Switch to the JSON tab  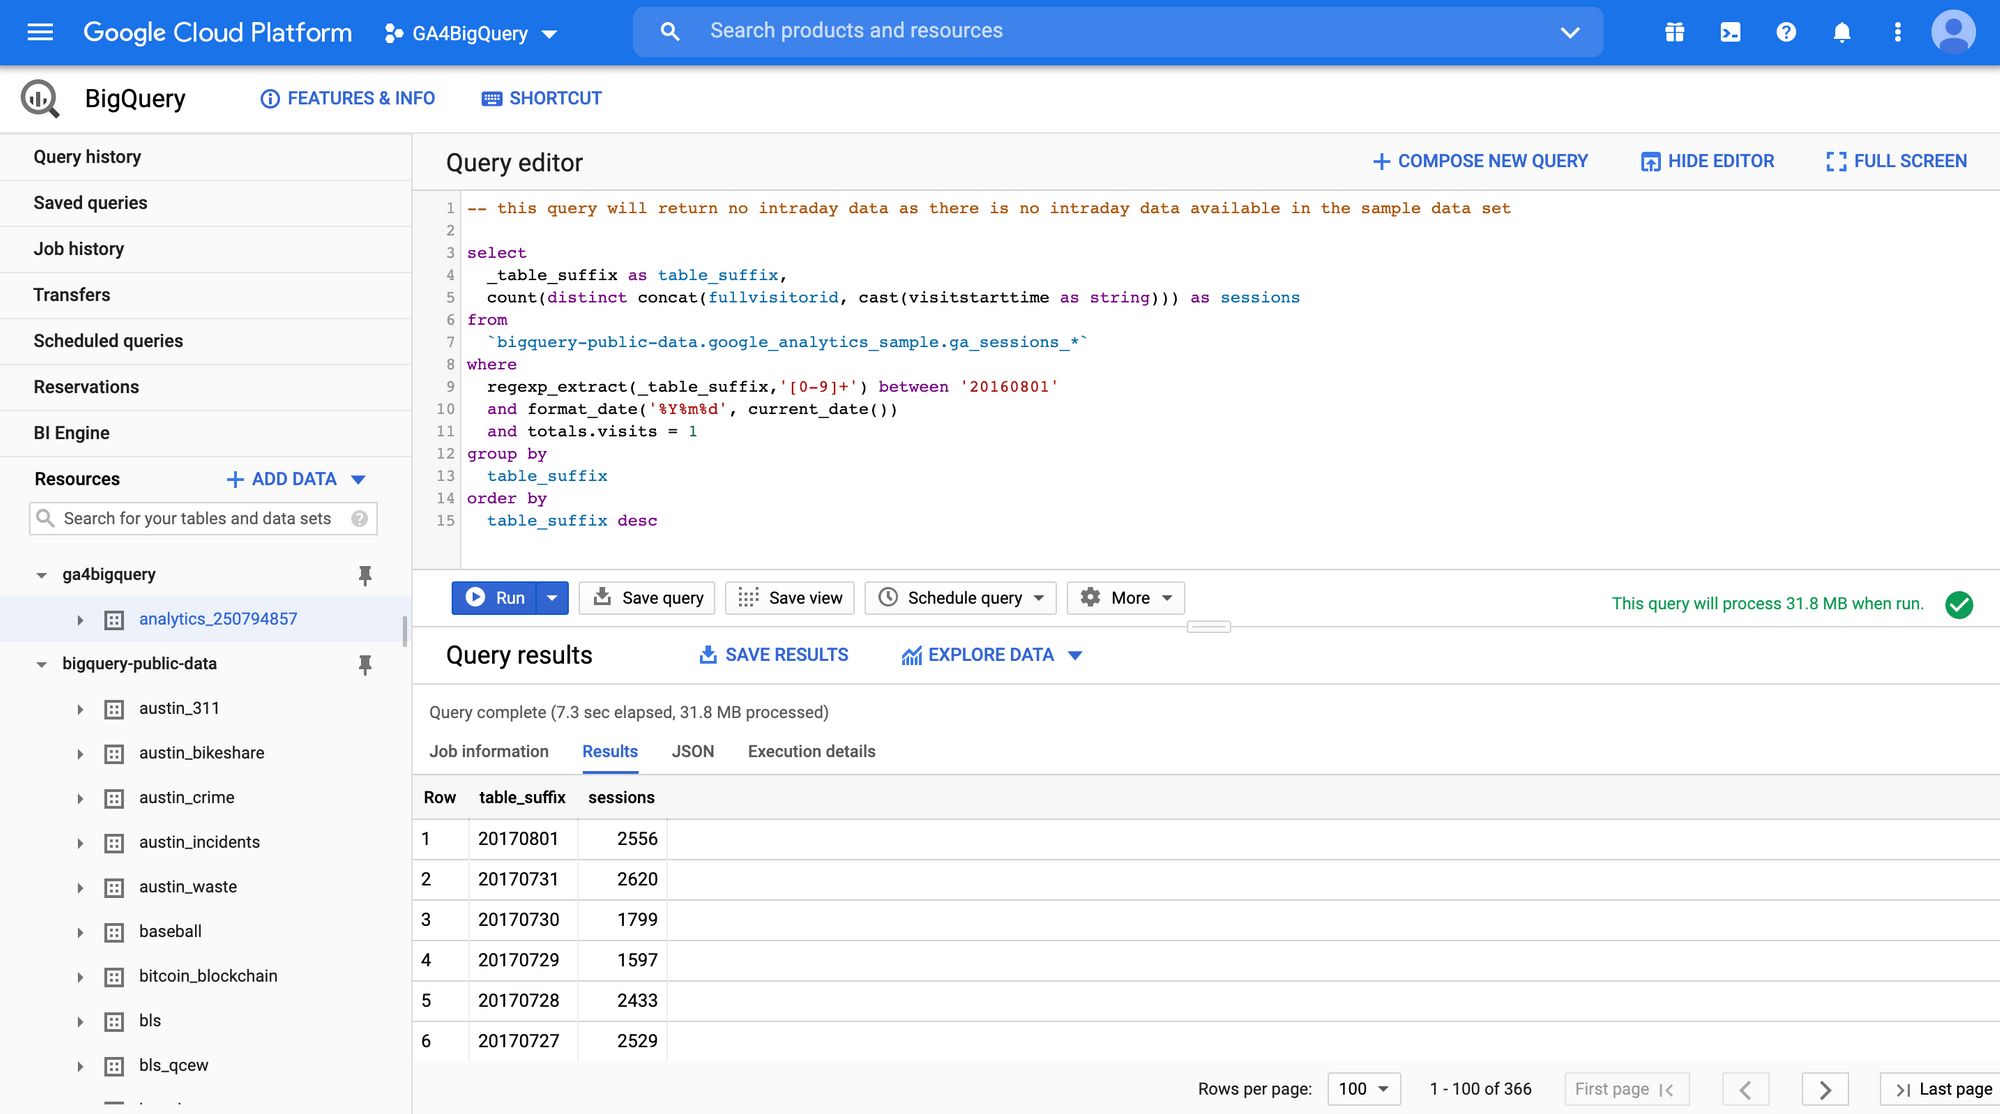[693, 751]
